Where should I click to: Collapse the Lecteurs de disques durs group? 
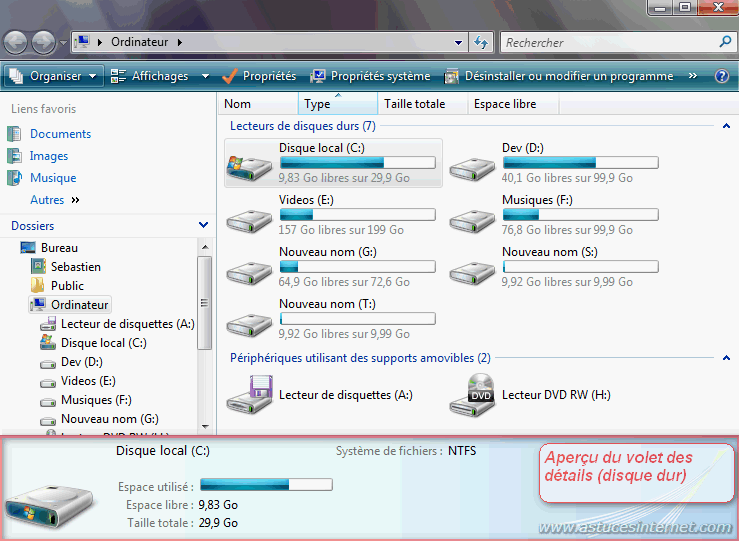[726, 126]
